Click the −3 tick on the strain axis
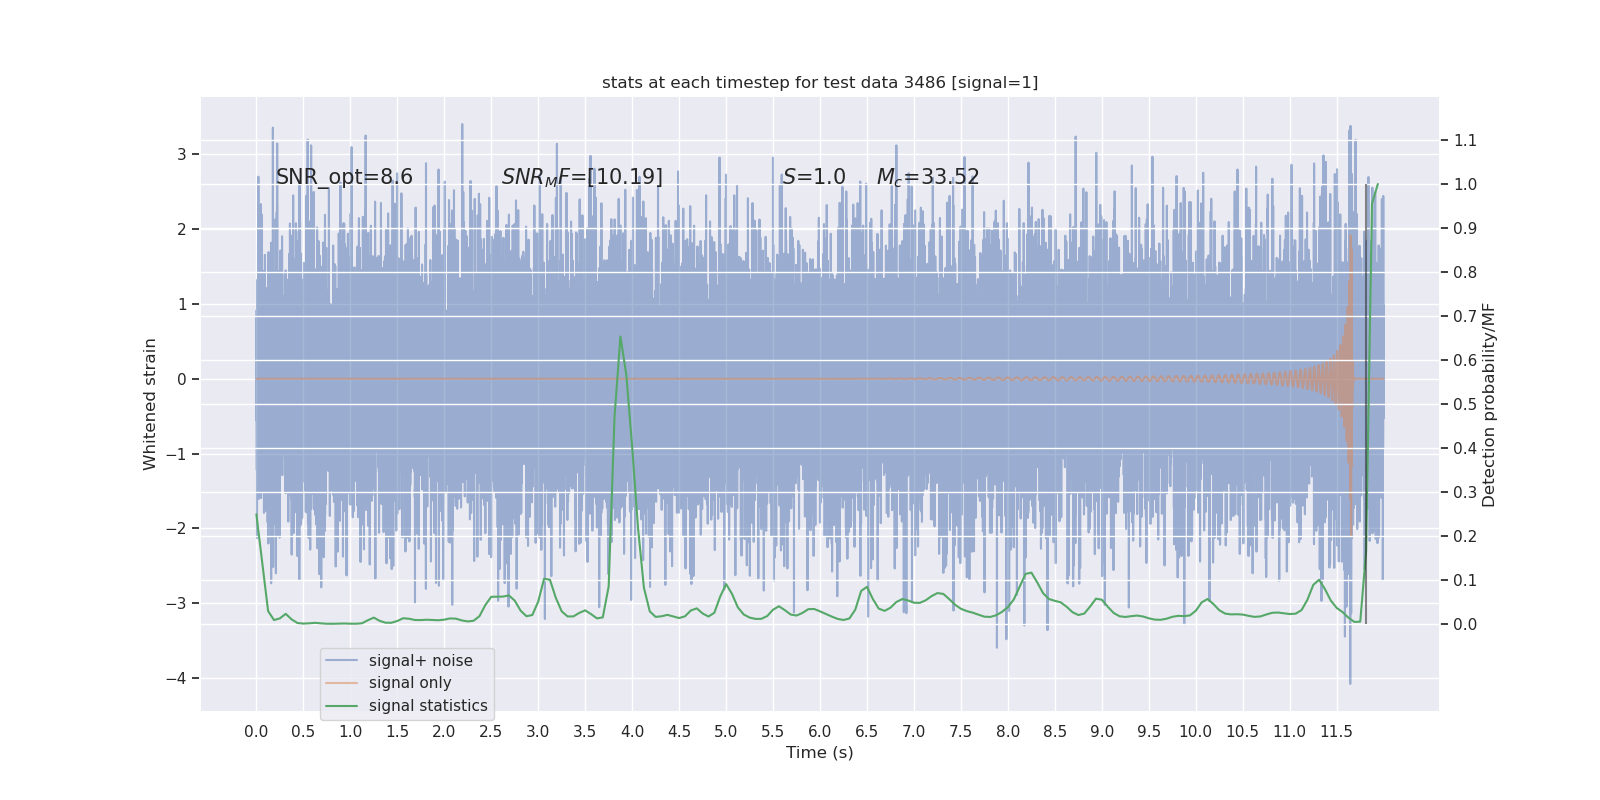Screen dimensions: 1600x800 click(x=176, y=603)
